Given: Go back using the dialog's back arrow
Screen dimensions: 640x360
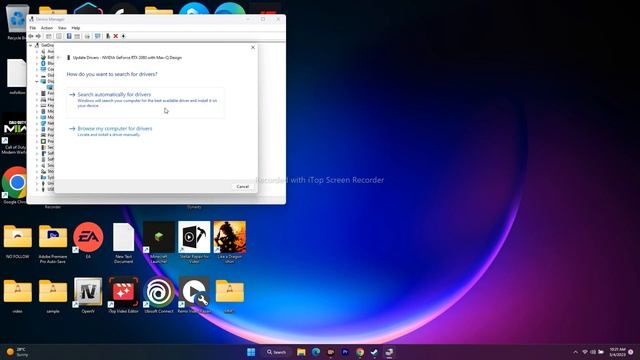Looking at the screenshot, I should coord(59,58).
